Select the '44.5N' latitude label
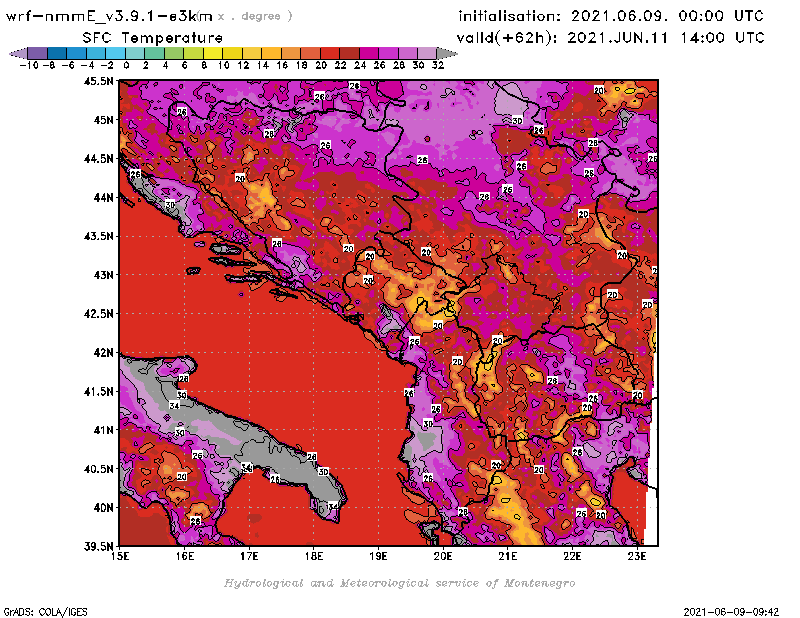Screen dimensions: 800x618 coord(98,159)
